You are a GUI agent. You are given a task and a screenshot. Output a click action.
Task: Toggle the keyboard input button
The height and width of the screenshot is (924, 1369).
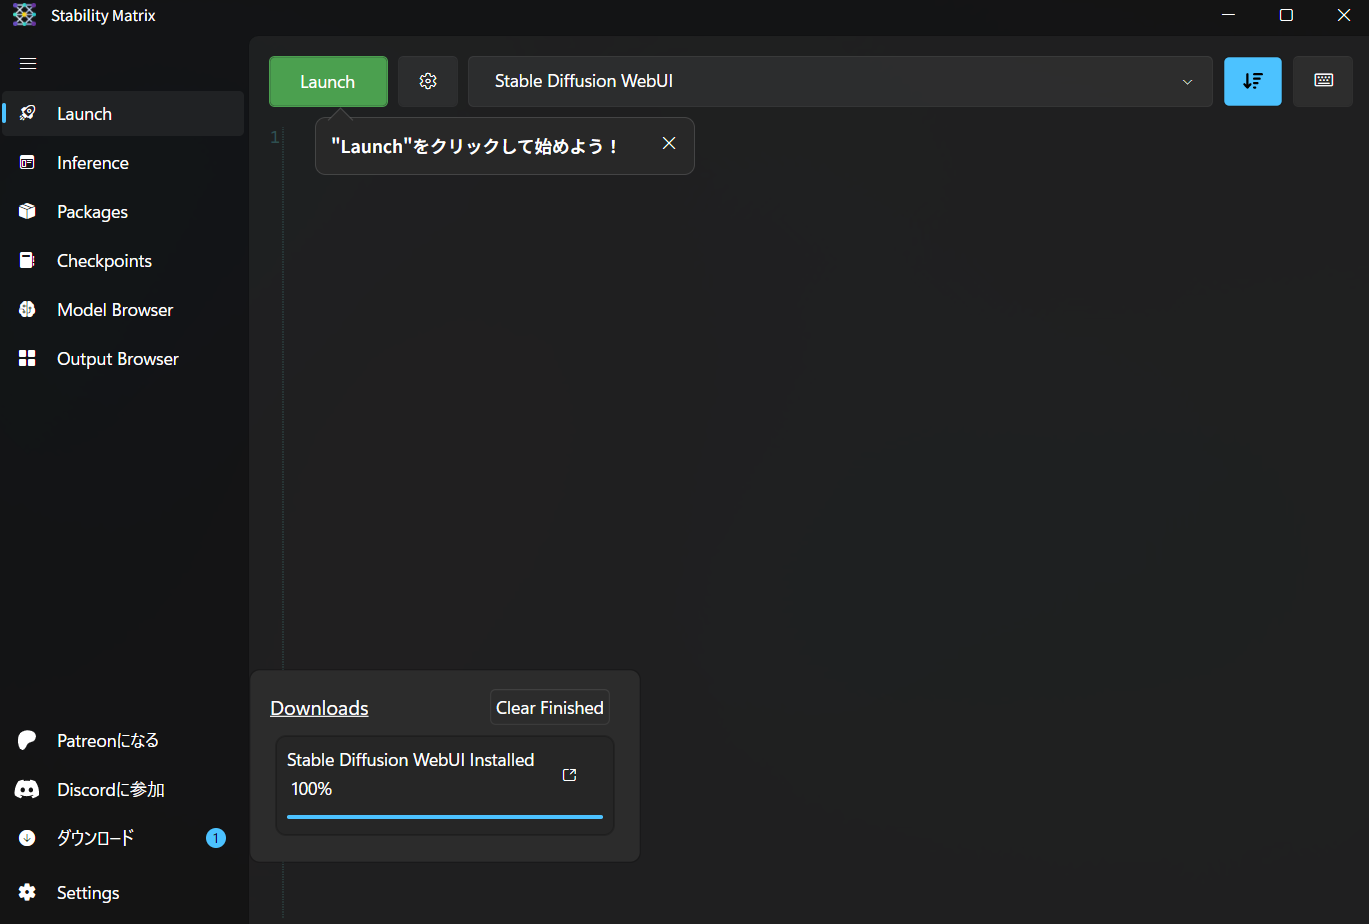pos(1323,82)
